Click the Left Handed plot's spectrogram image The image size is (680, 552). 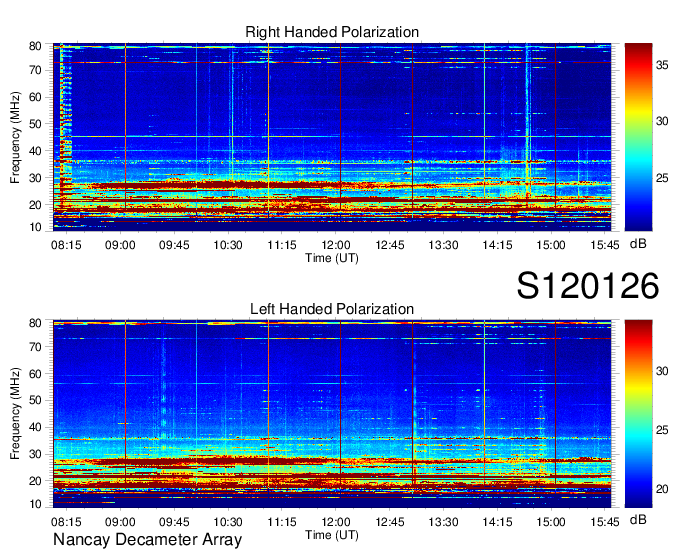click(x=332, y=414)
